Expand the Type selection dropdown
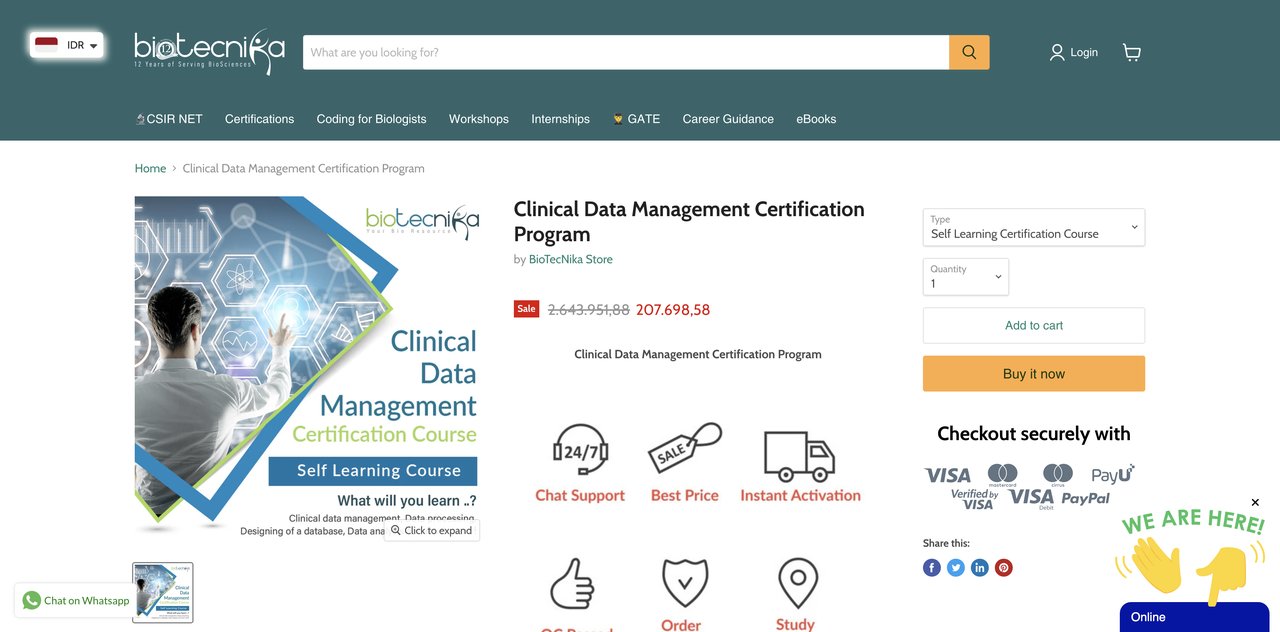Viewport: 1280px width, 632px height. coord(1034,227)
